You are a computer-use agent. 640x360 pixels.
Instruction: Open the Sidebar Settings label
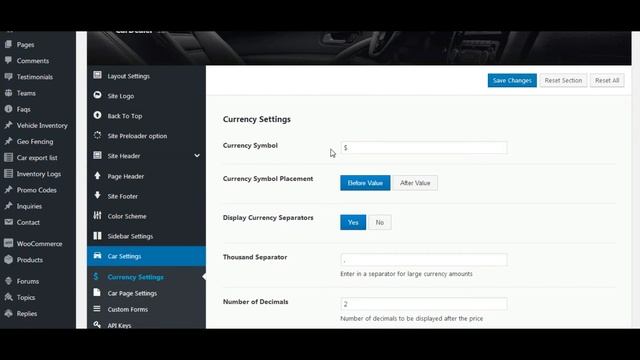pyautogui.click(x=130, y=236)
